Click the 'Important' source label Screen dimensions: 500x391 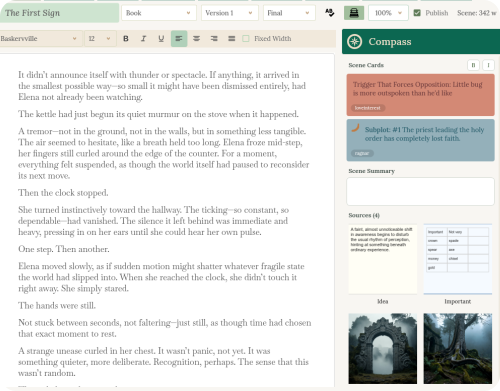(458, 301)
